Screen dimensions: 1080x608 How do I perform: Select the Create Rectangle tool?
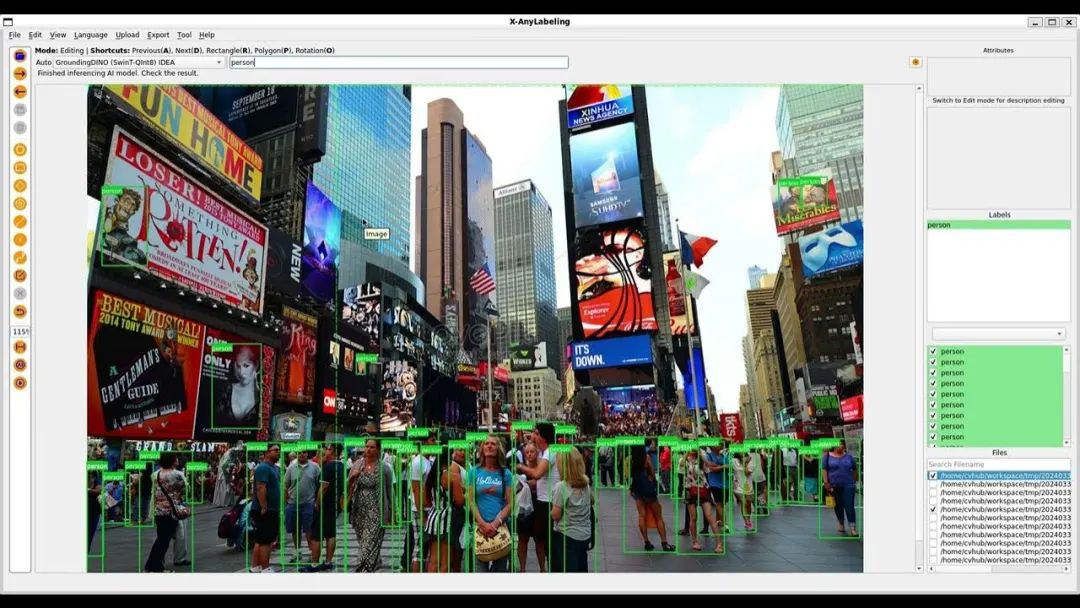[20, 167]
